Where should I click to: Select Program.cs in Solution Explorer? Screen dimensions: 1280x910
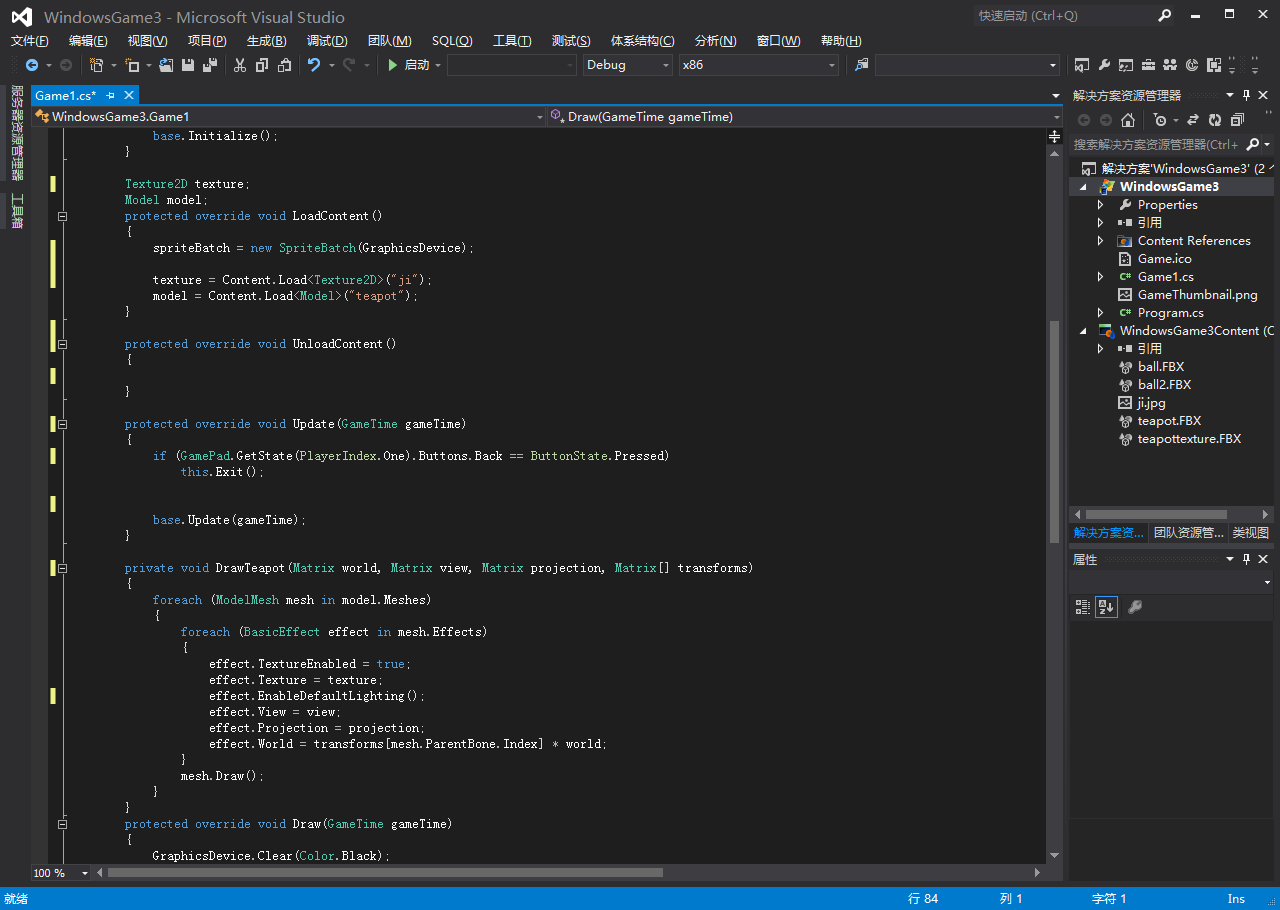tap(1170, 313)
